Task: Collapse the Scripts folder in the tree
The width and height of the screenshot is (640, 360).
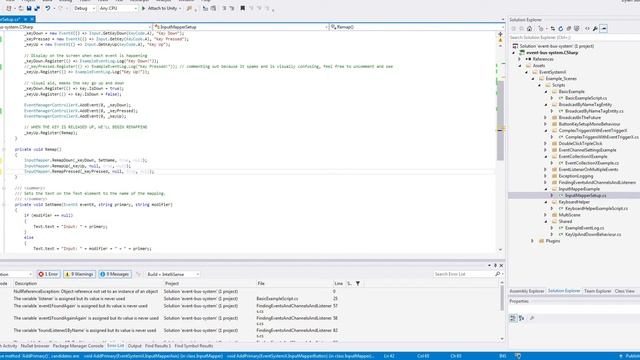Action: coord(540,85)
